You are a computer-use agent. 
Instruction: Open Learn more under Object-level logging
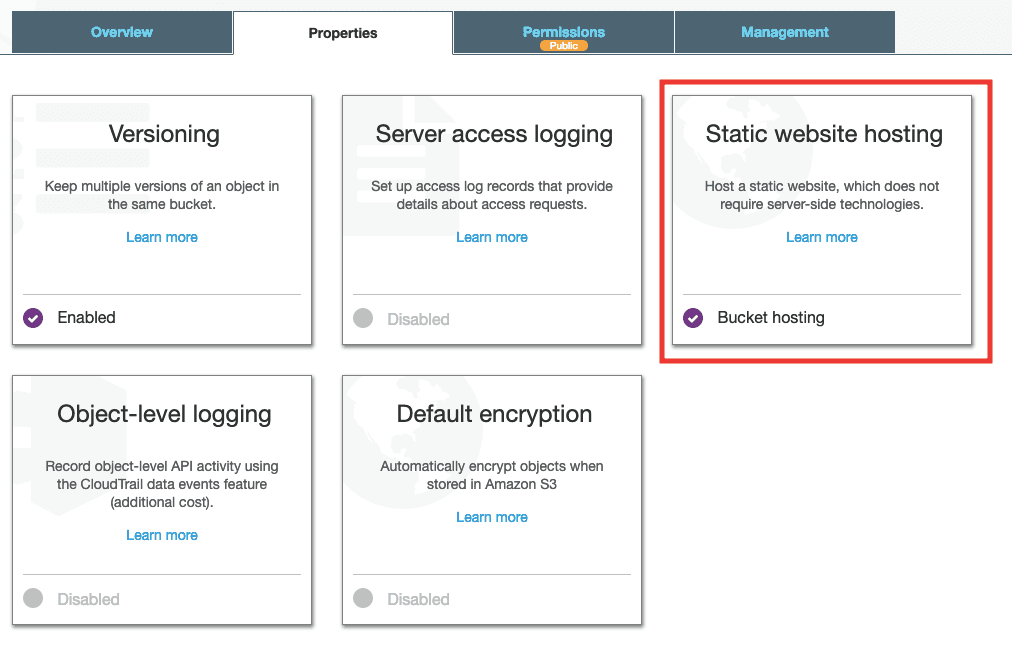coord(162,535)
